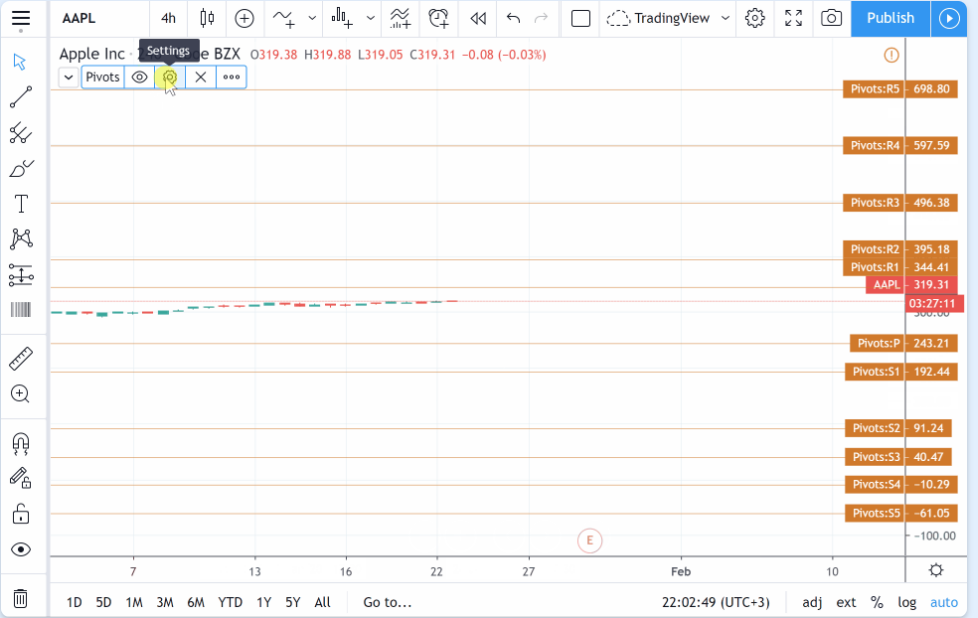Select the trend line drawing tool
The image size is (978, 618).
21,97
